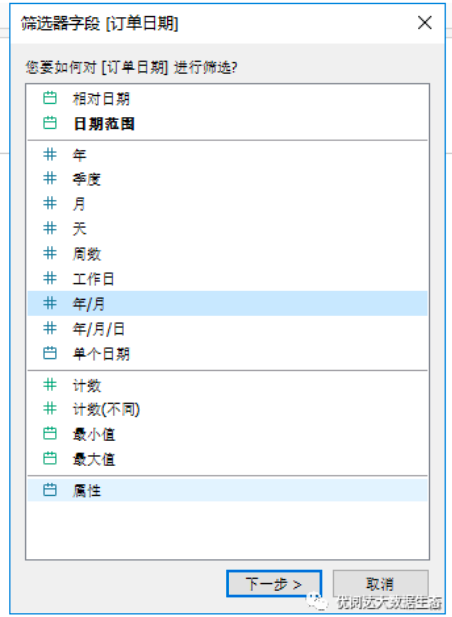Select the 最小值 option
452x617 pixels.
click(x=227, y=434)
